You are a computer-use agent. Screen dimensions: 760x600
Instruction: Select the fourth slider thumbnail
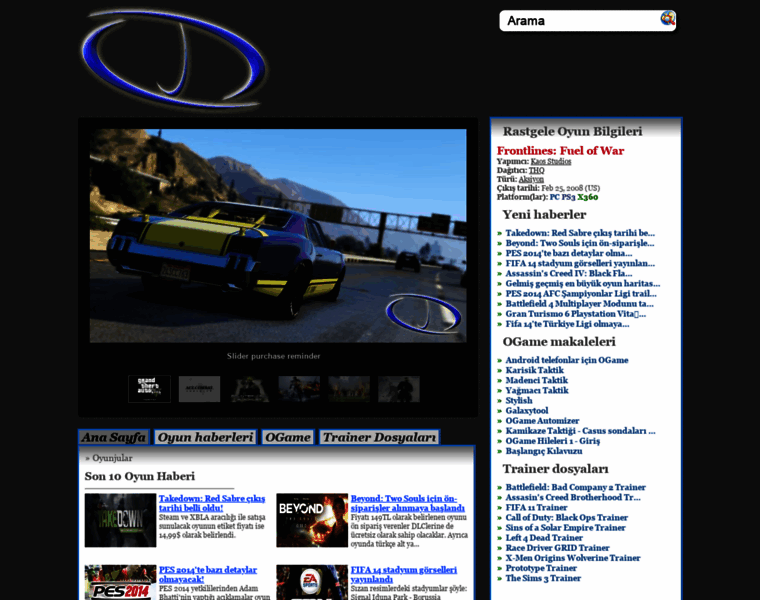coord(299,389)
